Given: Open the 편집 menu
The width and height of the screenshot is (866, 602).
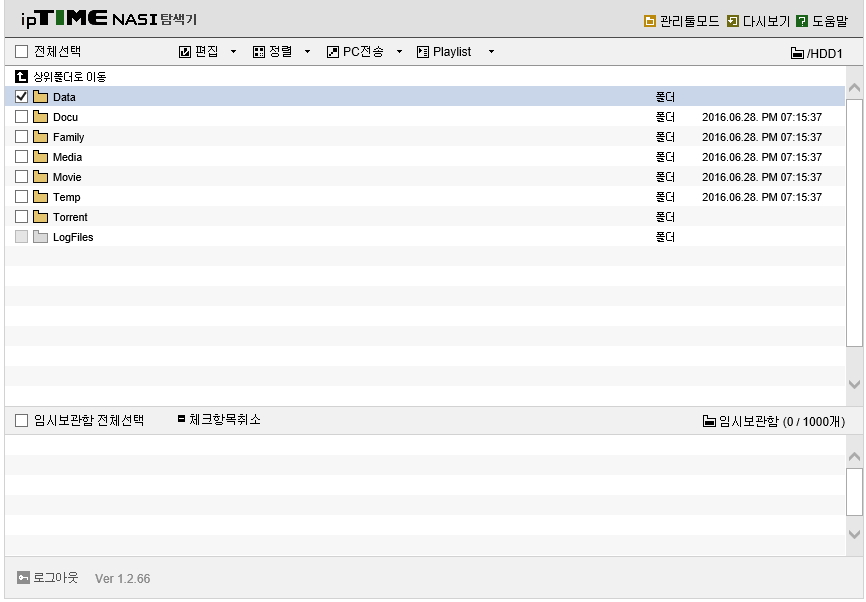Looking at the screenshot, I should coord(199,52).
